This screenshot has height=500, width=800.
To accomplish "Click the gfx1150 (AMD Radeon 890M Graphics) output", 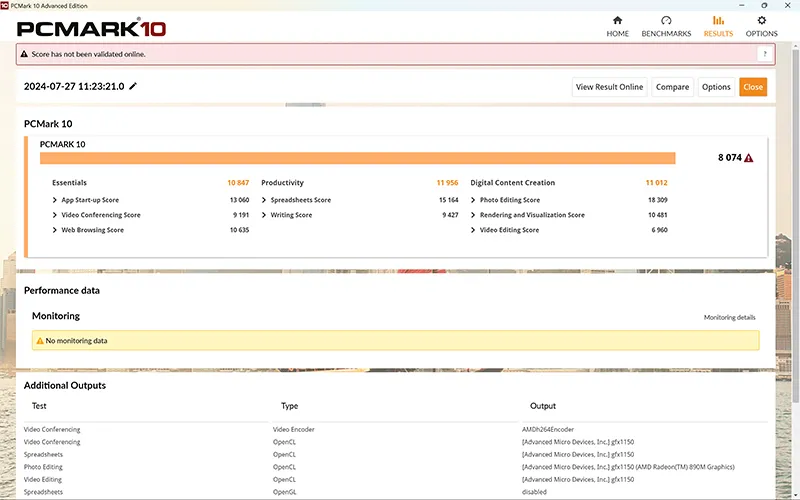I will point(628,467).
